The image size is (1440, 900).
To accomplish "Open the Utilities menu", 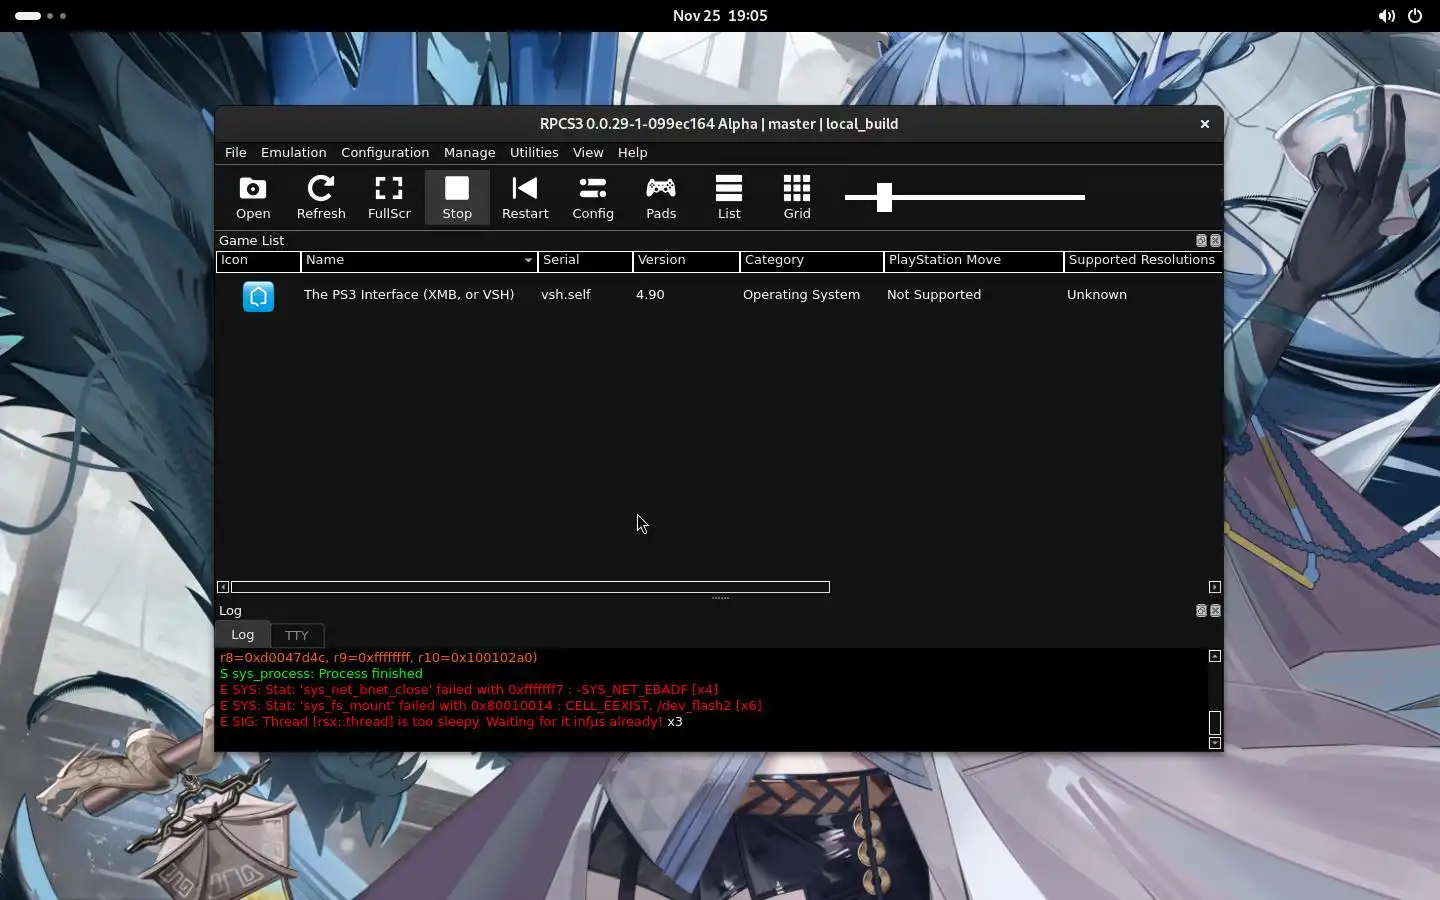I will [x=534, y=152].
